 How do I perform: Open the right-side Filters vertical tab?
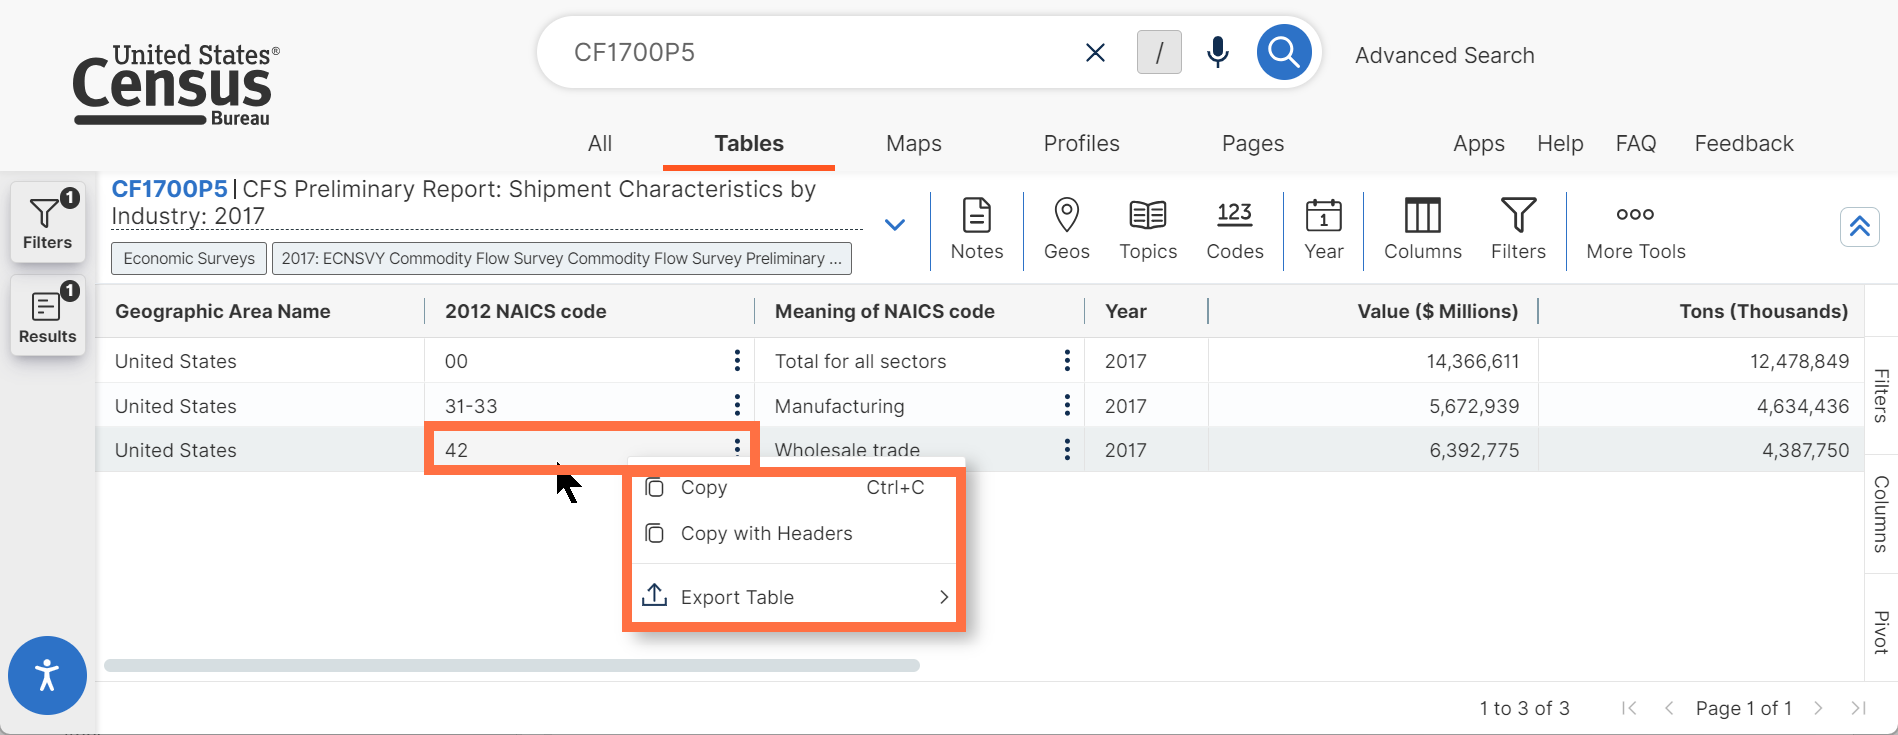point(1881,395)
